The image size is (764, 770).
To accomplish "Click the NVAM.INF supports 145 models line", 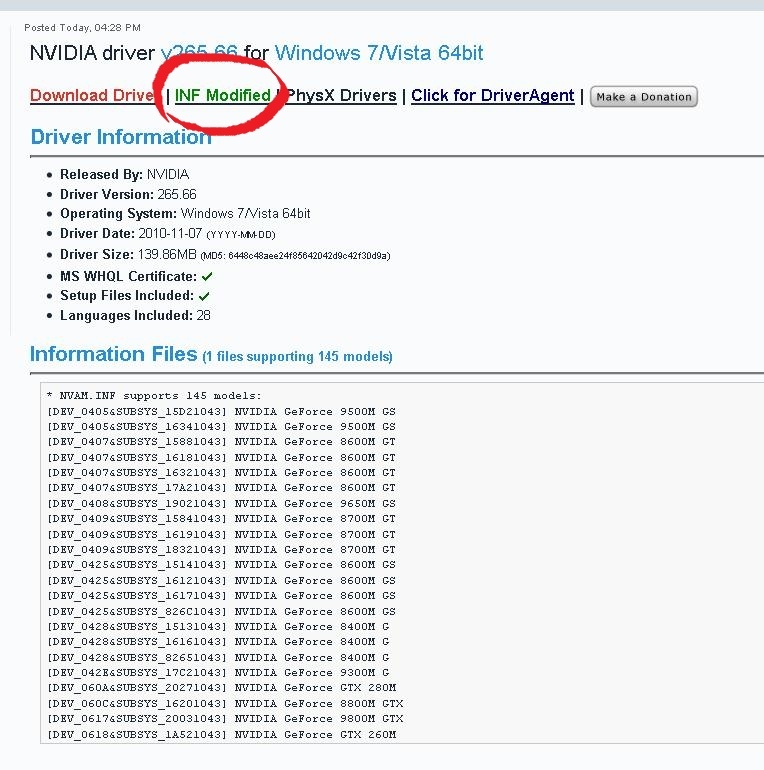I will point(154,396).
